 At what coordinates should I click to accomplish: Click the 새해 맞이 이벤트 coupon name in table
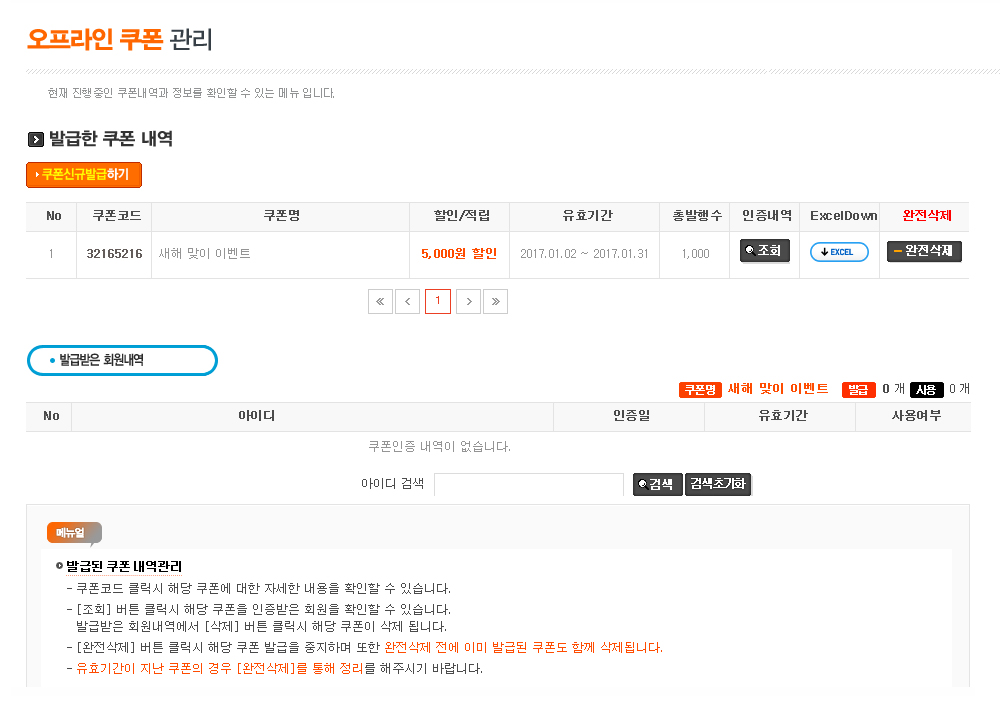(x=205, y=254)
